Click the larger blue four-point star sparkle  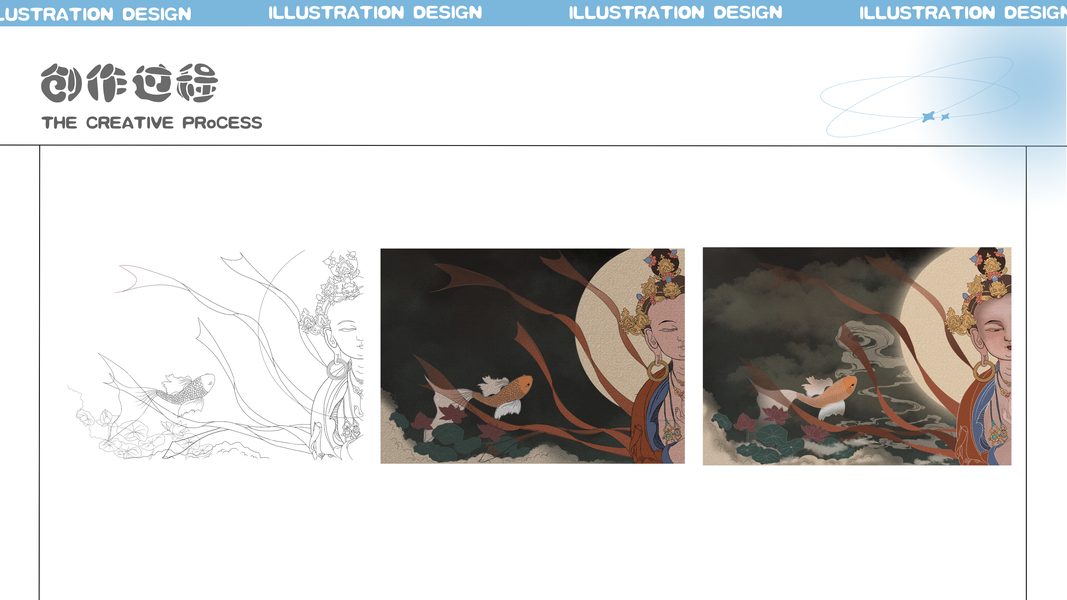pyautogui.click(x=928, y=117)
